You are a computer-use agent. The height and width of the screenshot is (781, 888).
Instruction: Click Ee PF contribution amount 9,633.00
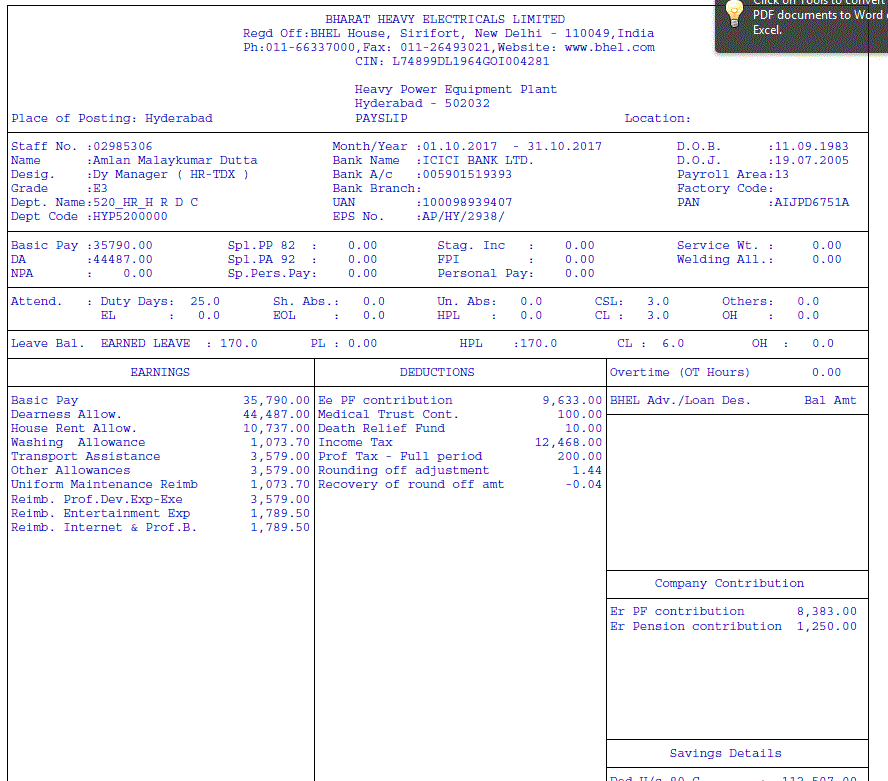click(572, 400)
